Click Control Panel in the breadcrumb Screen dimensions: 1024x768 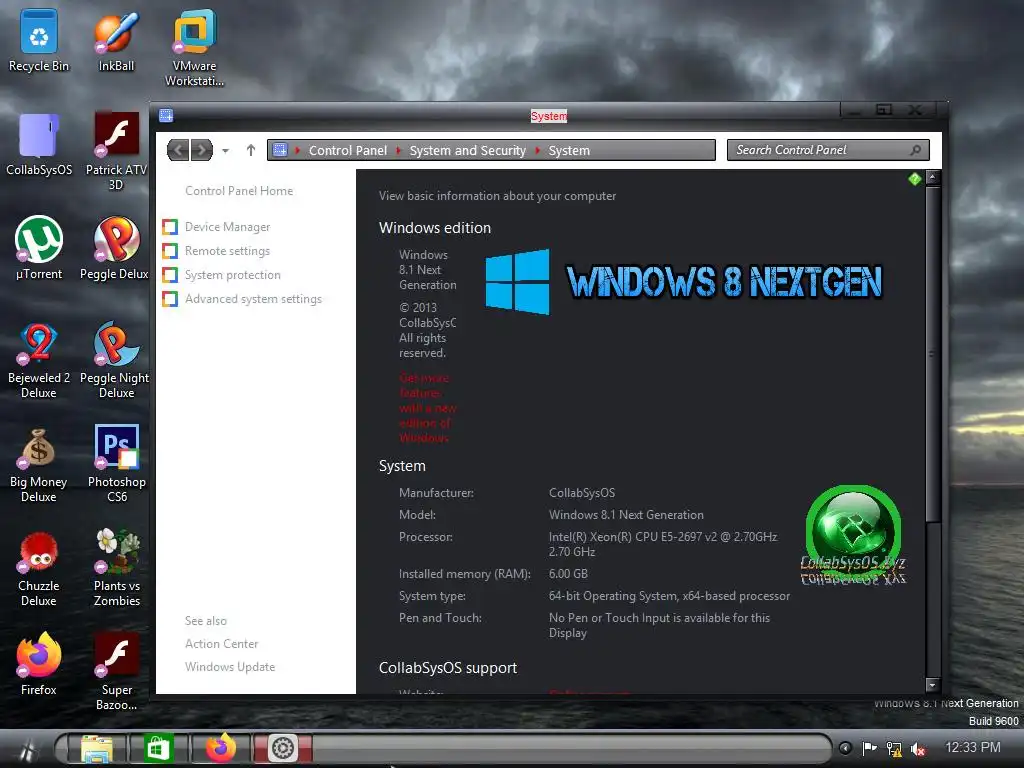point(347,150)
